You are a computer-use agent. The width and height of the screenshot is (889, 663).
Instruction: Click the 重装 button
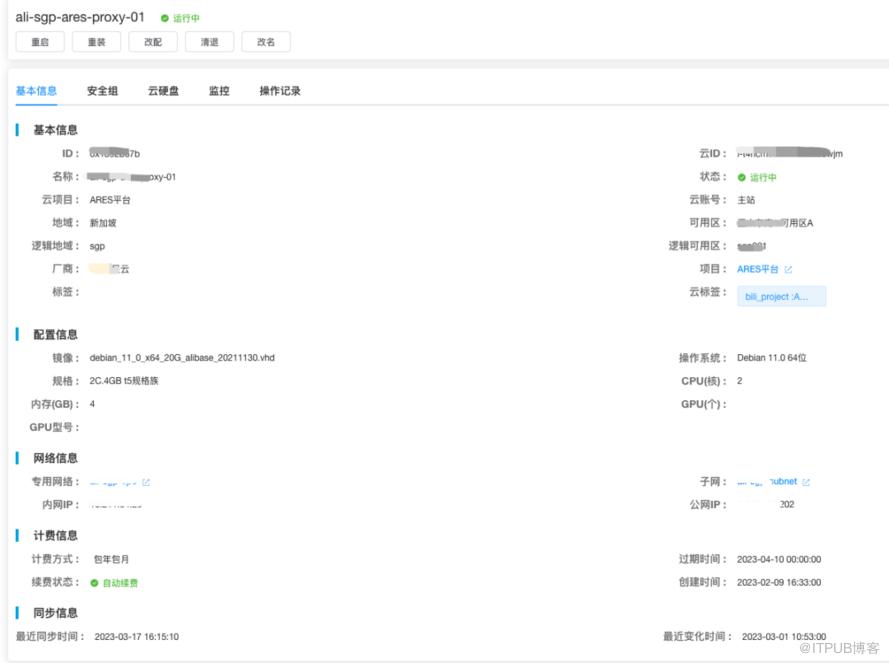click(x=96, y=42)
